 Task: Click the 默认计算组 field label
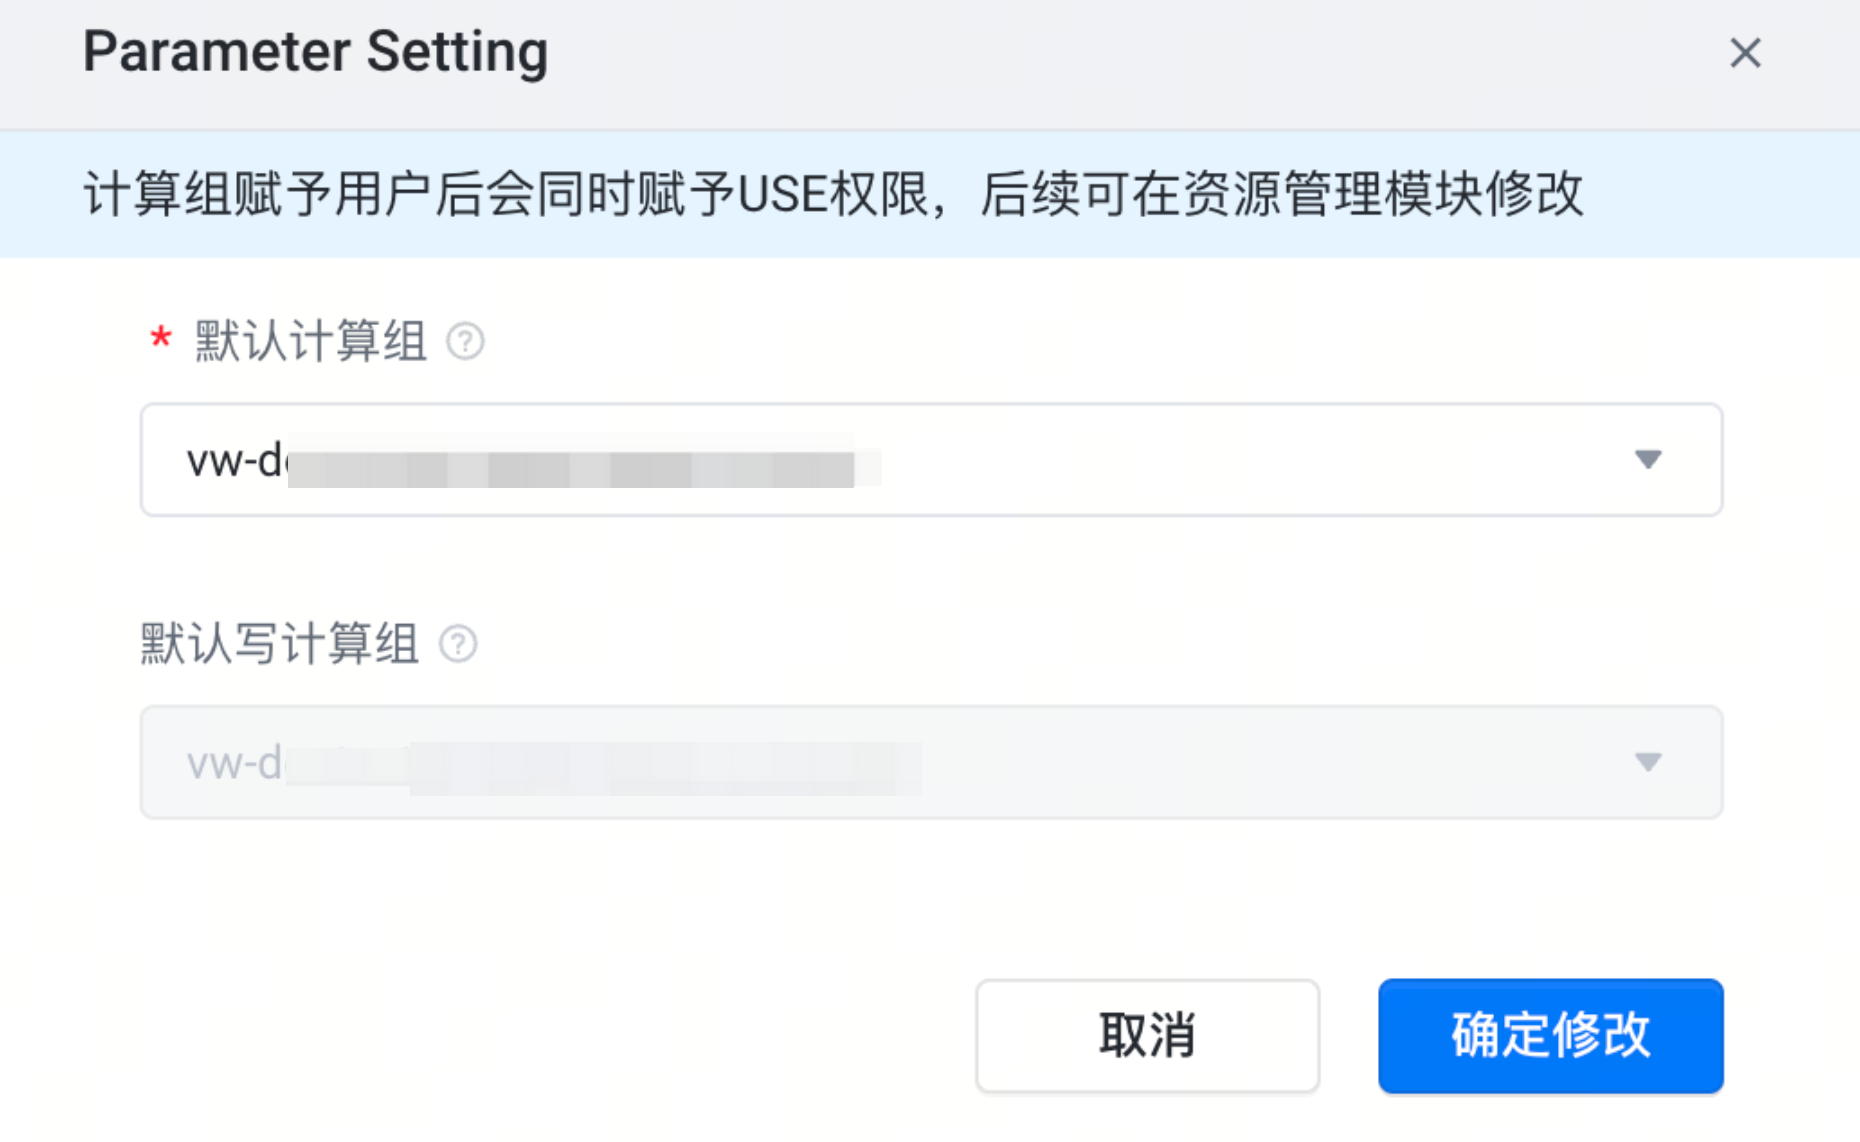click(x=311, y=342)
